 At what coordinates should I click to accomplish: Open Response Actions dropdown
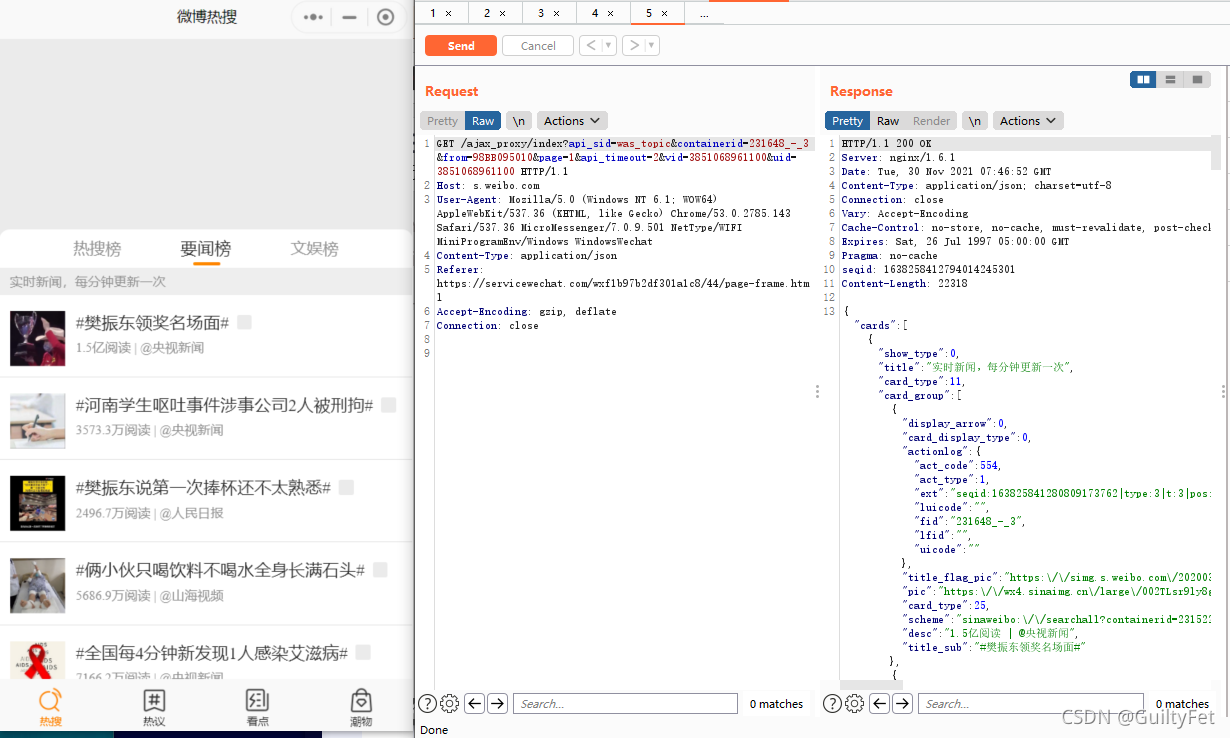1028,121
